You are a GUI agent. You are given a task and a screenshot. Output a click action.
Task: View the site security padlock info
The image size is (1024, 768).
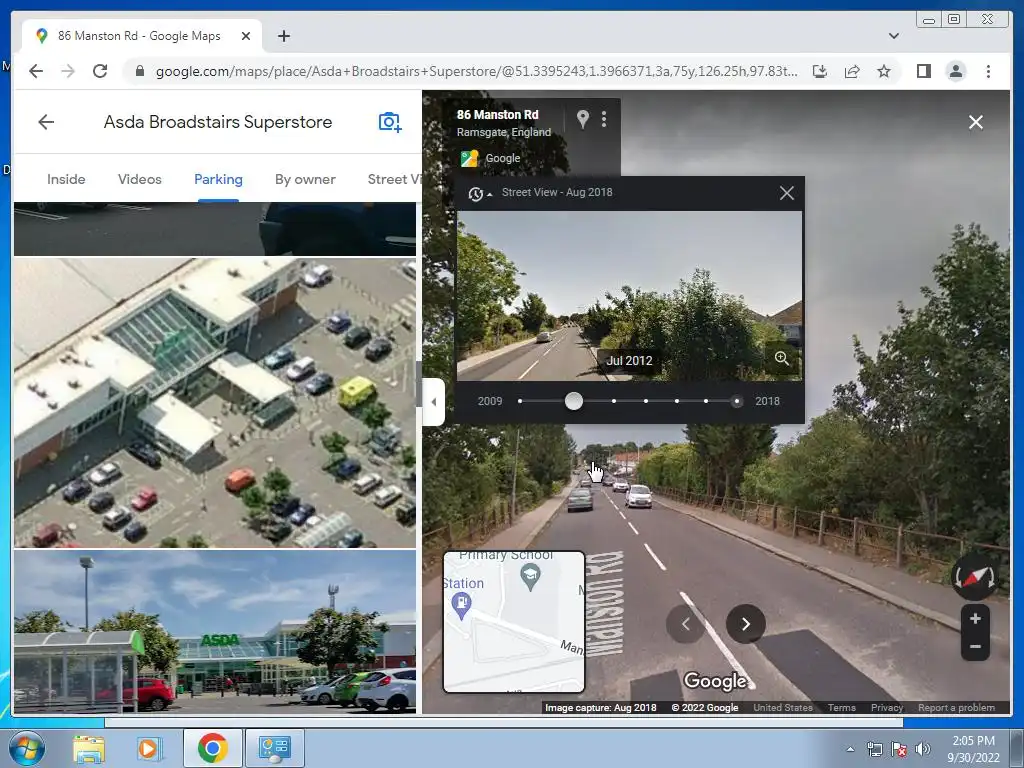point(139,71)
